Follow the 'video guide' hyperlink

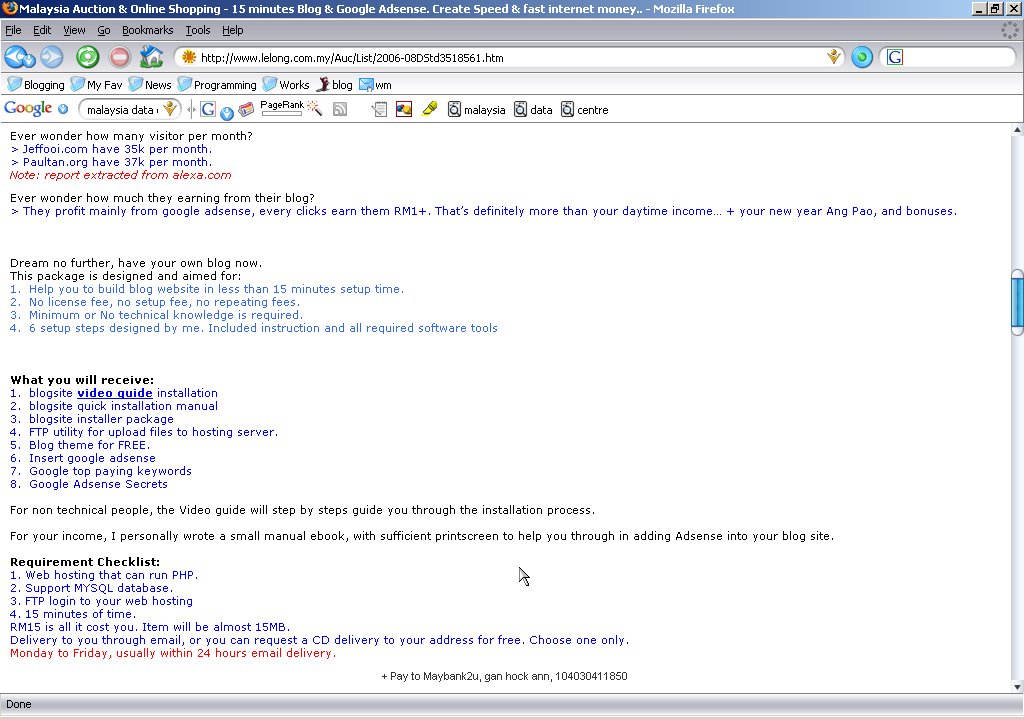point(115,393)
